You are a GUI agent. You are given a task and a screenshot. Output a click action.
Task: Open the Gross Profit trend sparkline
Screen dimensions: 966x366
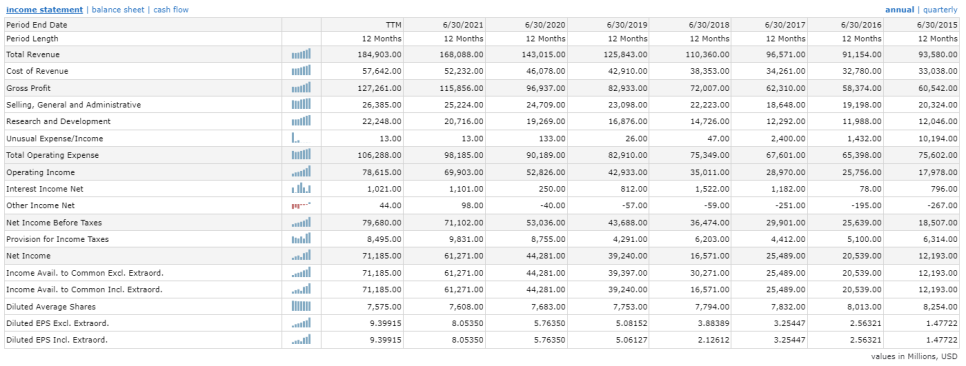[x=301, y=87]
